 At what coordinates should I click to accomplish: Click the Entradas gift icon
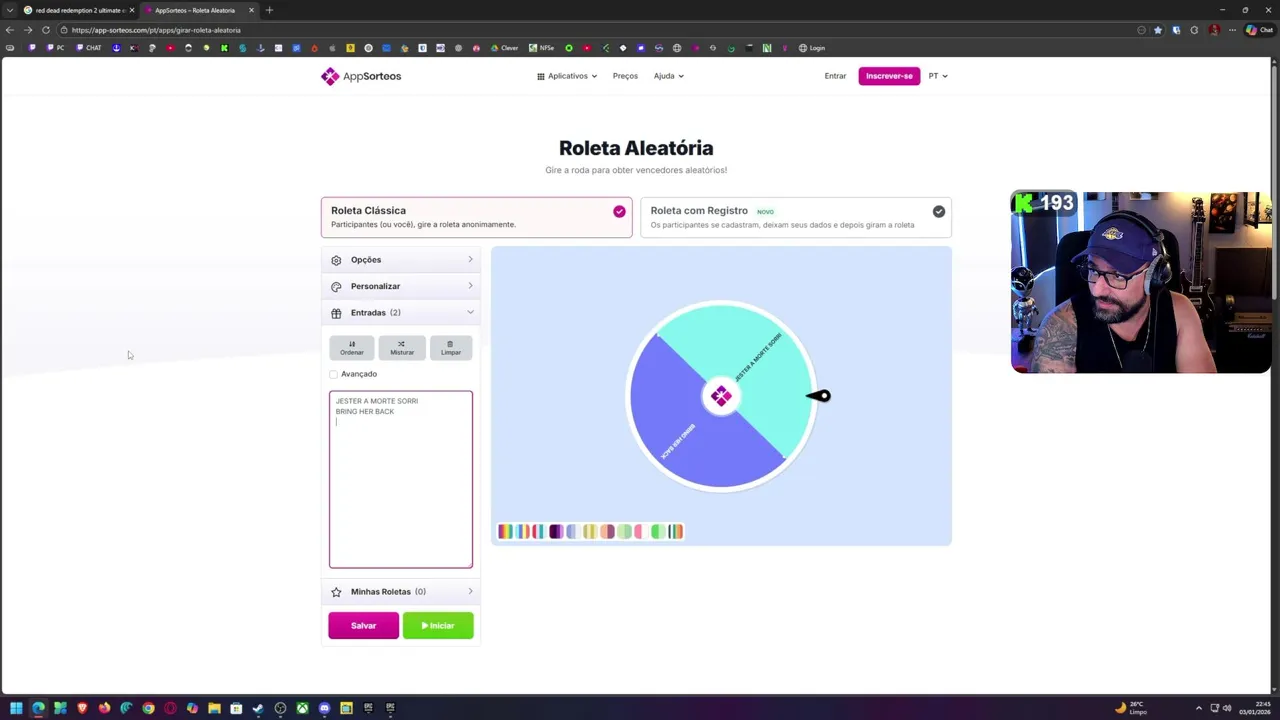click(x=336, y=313)
